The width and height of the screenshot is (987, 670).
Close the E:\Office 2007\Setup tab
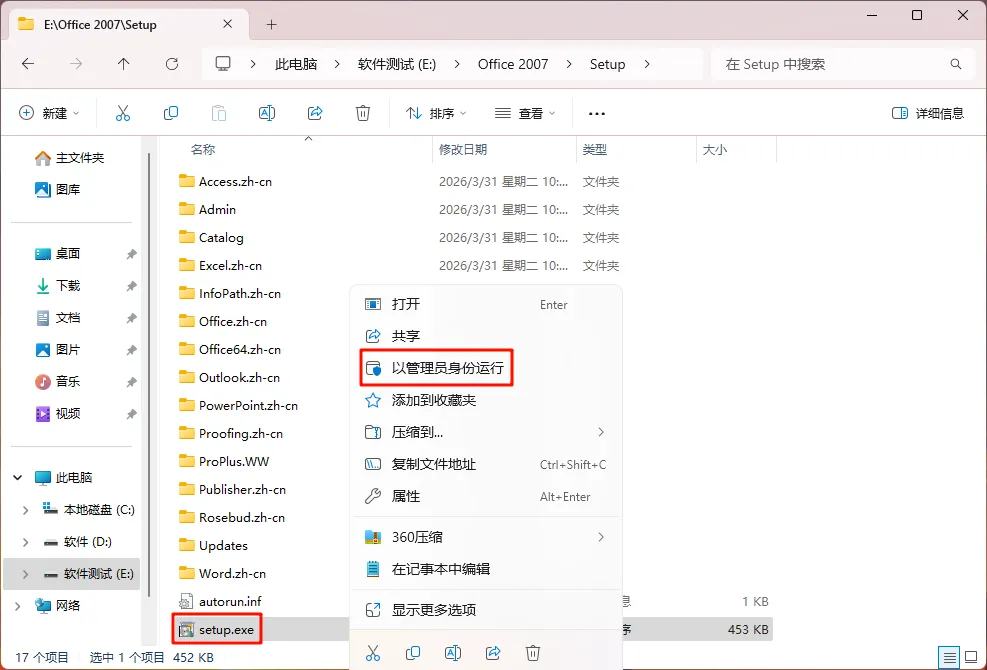pos(228,24)
